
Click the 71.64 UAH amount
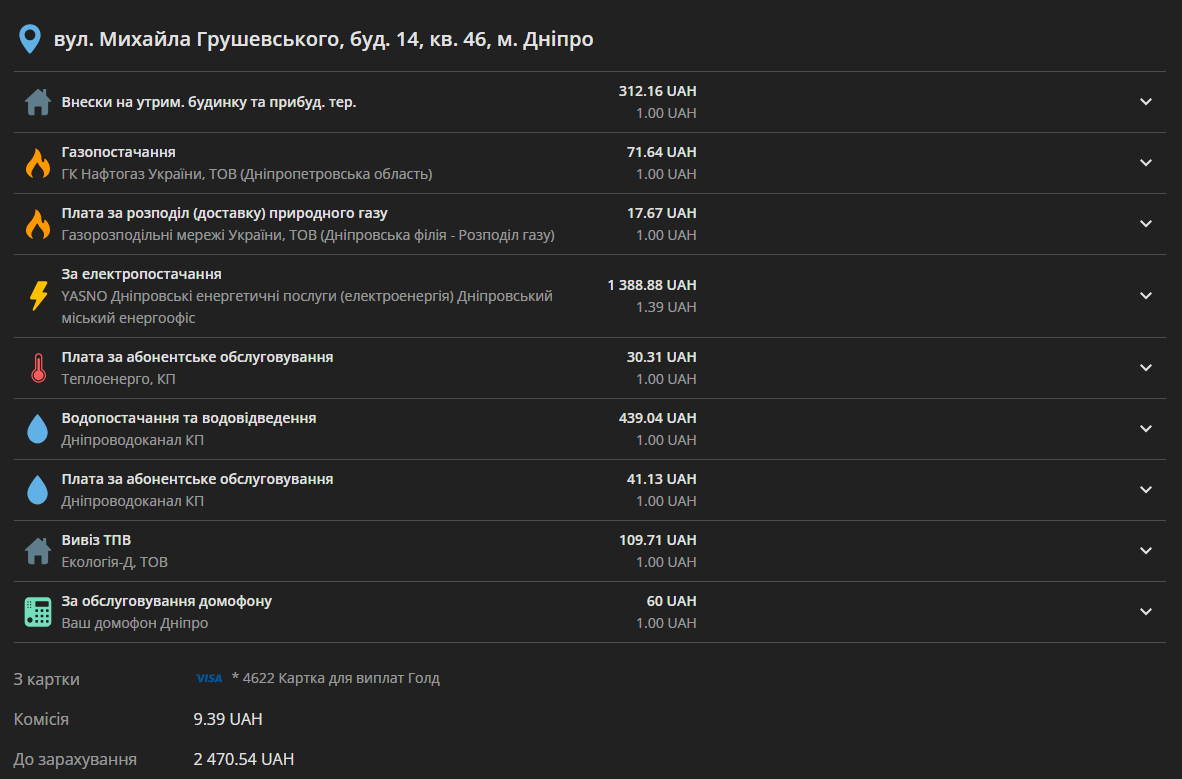[x=661, y=152]
